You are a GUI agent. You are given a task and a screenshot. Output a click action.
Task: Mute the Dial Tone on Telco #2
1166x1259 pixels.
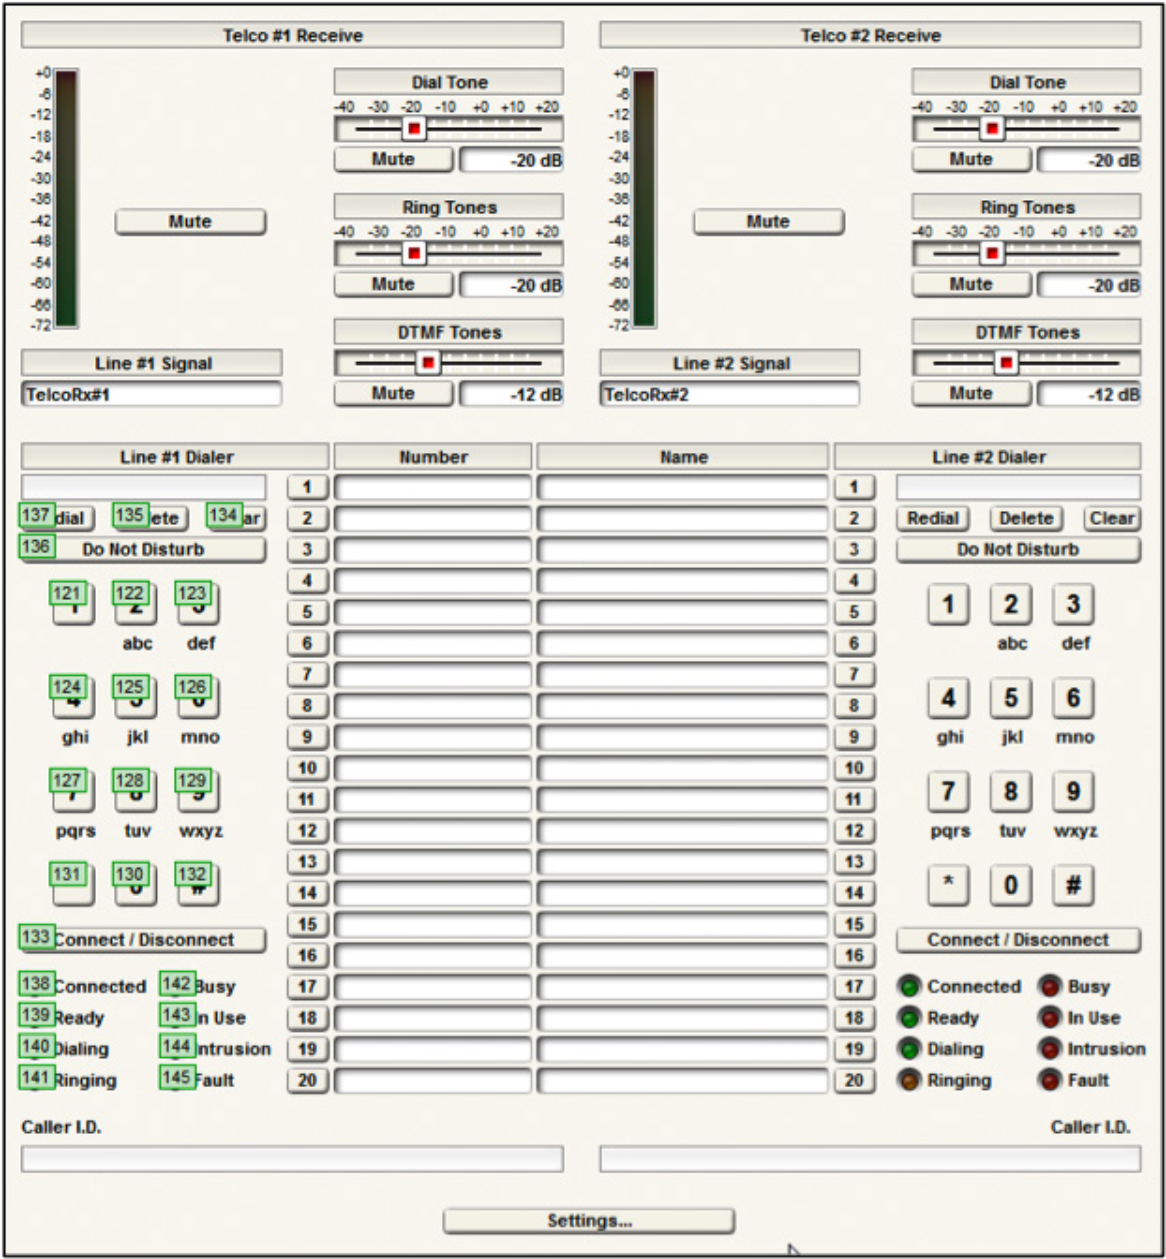click(x=969, y=159)
